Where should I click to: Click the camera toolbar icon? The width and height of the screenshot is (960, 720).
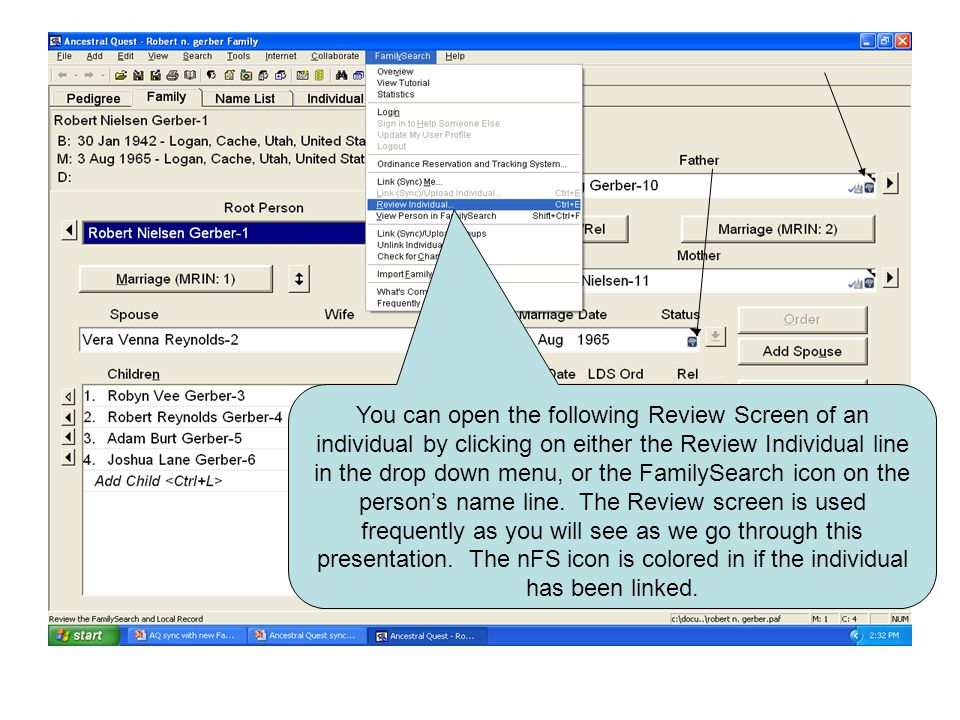tap(246, 75)
